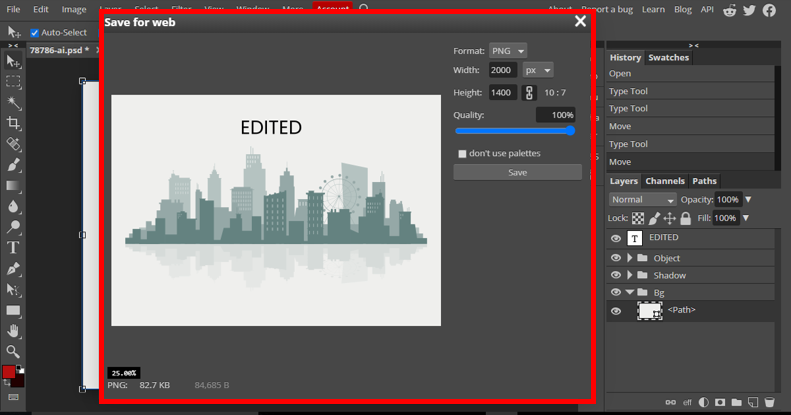This screenshot has width=791, height=415.
Task: Select the Dodge tool
Action: (13, 227)
